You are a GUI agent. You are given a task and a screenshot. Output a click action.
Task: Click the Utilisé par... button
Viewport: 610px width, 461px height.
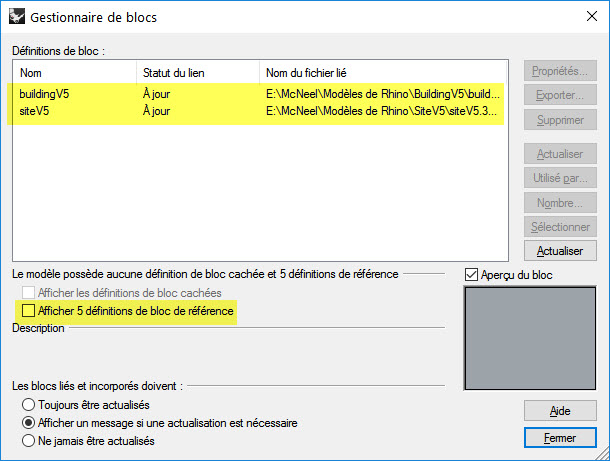click(x=560, y=178)
